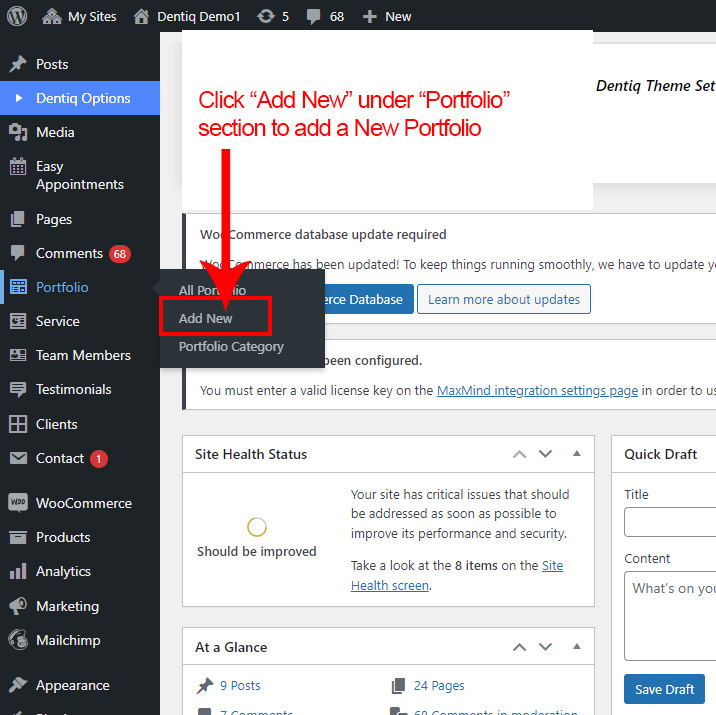Screen dimensions: 716x715
Task: Open the Marketing megaphone icon
Action: 18,606
